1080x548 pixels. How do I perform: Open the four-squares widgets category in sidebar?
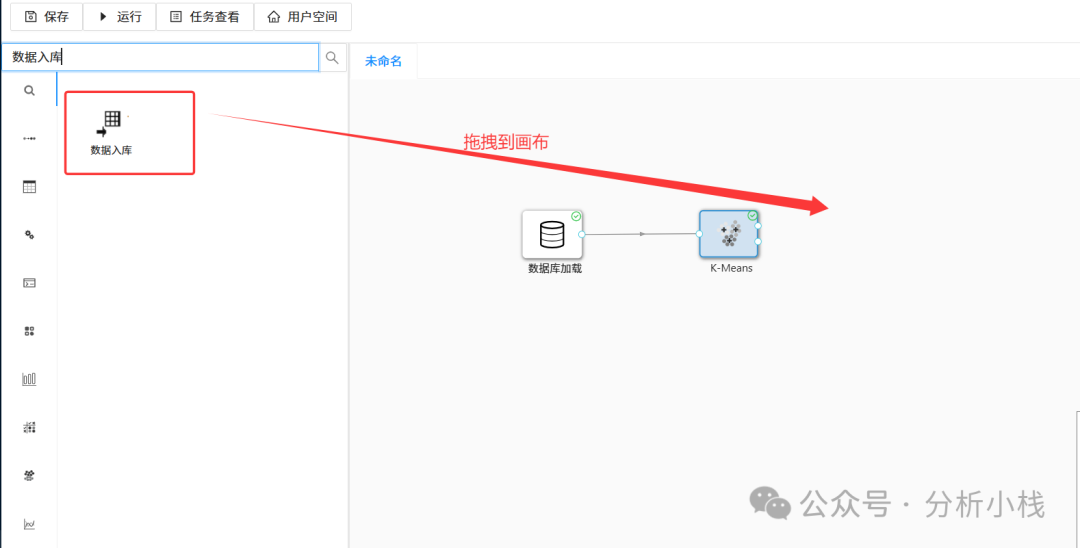tap(29, 331)
